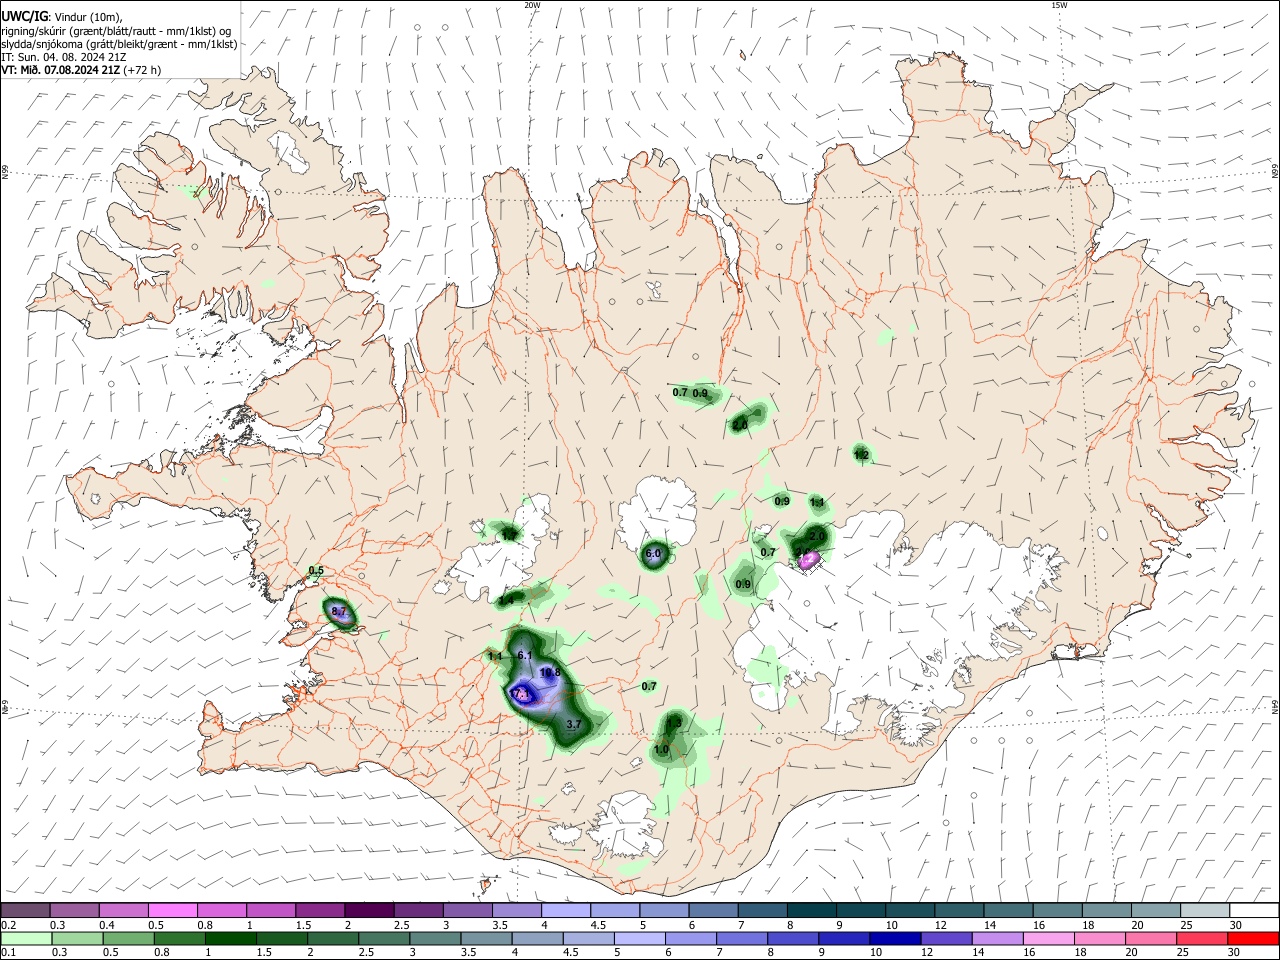
Task: Select bottom legend swatch between 18 and 20
Action: tap(1100, 938)
